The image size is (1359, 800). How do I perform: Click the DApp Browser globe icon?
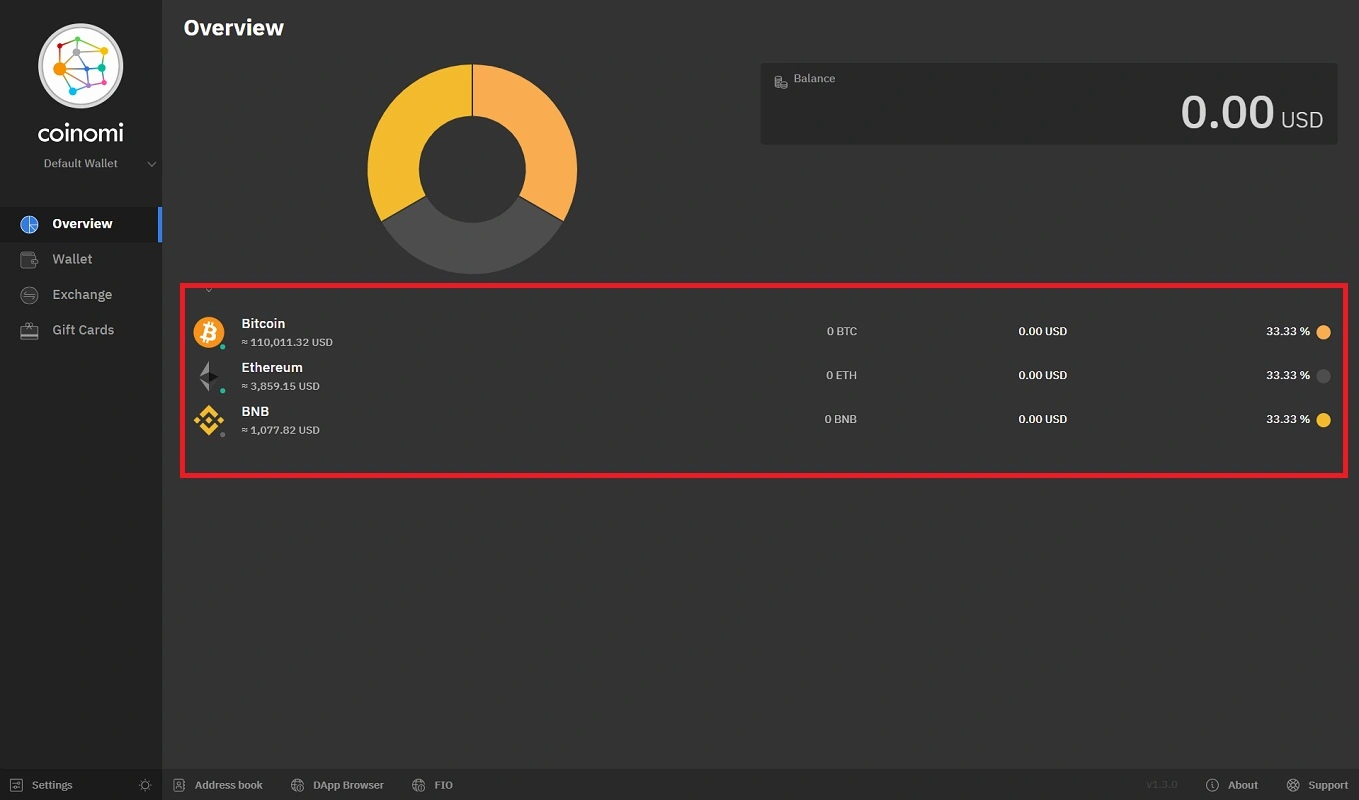tap(297, 785)
